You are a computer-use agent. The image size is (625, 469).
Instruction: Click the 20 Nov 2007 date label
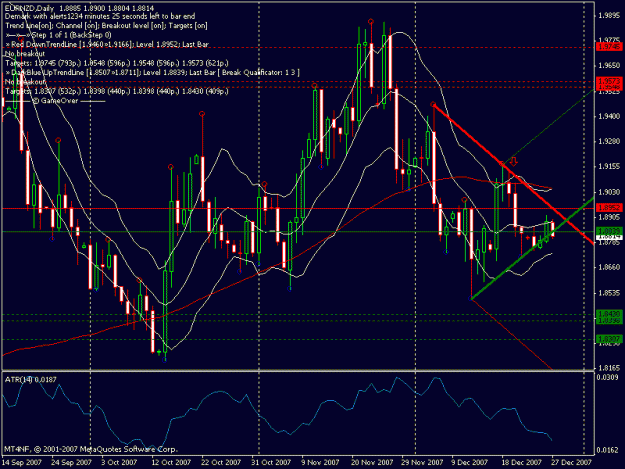372,462
